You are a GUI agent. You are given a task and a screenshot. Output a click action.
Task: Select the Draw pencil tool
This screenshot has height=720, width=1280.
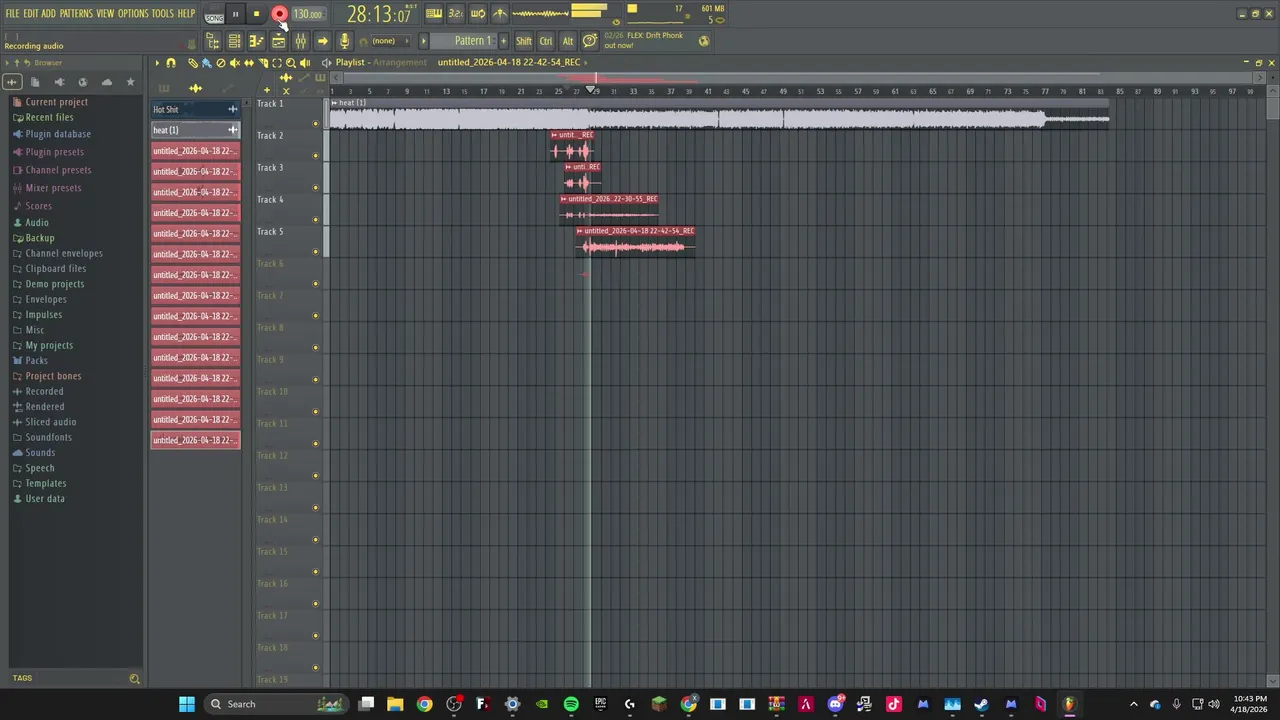click(193, 63)
